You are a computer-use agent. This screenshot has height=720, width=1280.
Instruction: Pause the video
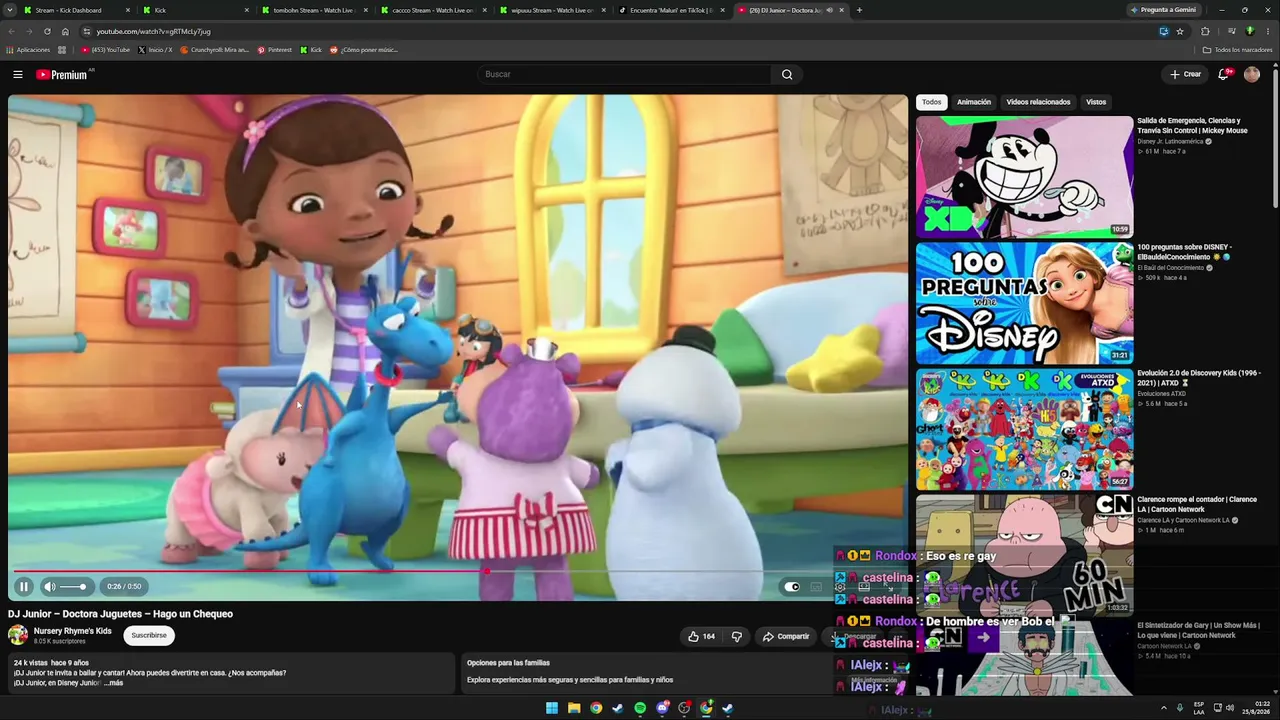pyautogui.click(x=24, y=586)
